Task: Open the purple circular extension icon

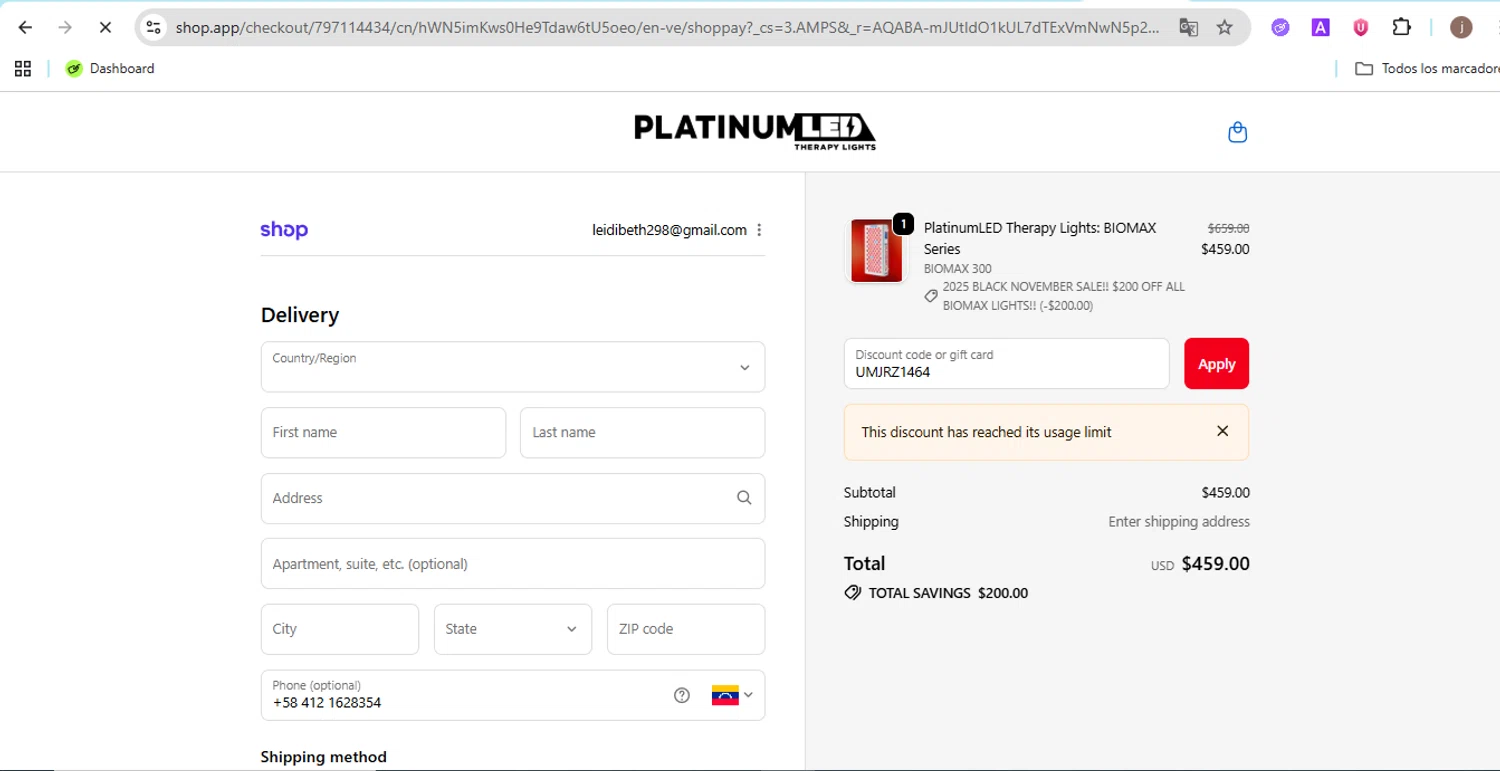Action: (x=1280, y=28)
